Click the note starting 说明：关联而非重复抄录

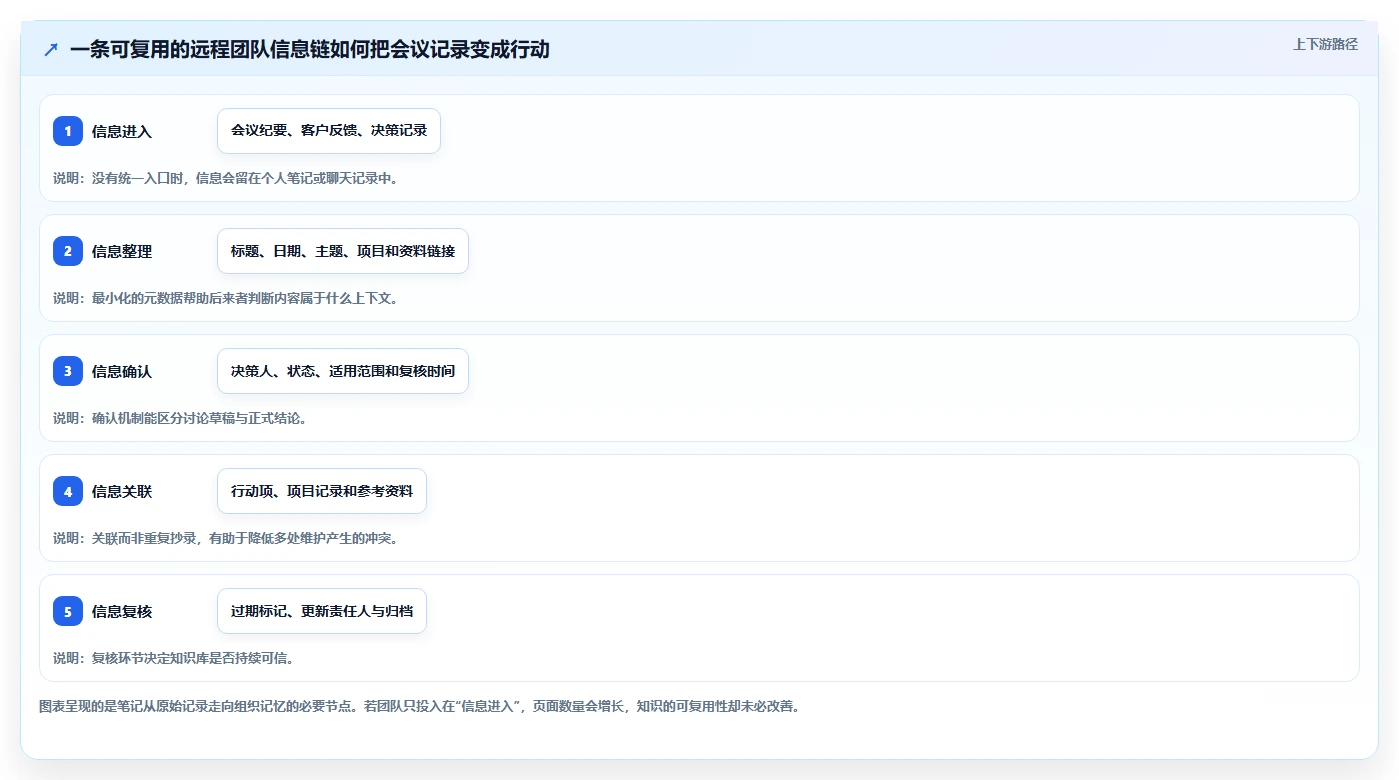click(225, 538)
